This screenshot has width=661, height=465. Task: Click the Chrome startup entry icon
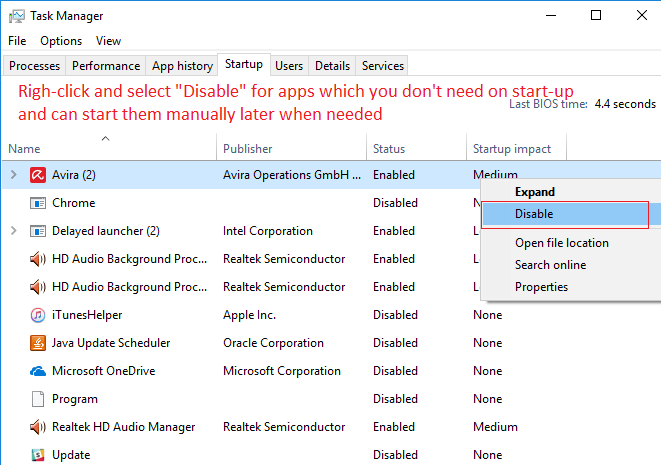(x=38, y=203)
